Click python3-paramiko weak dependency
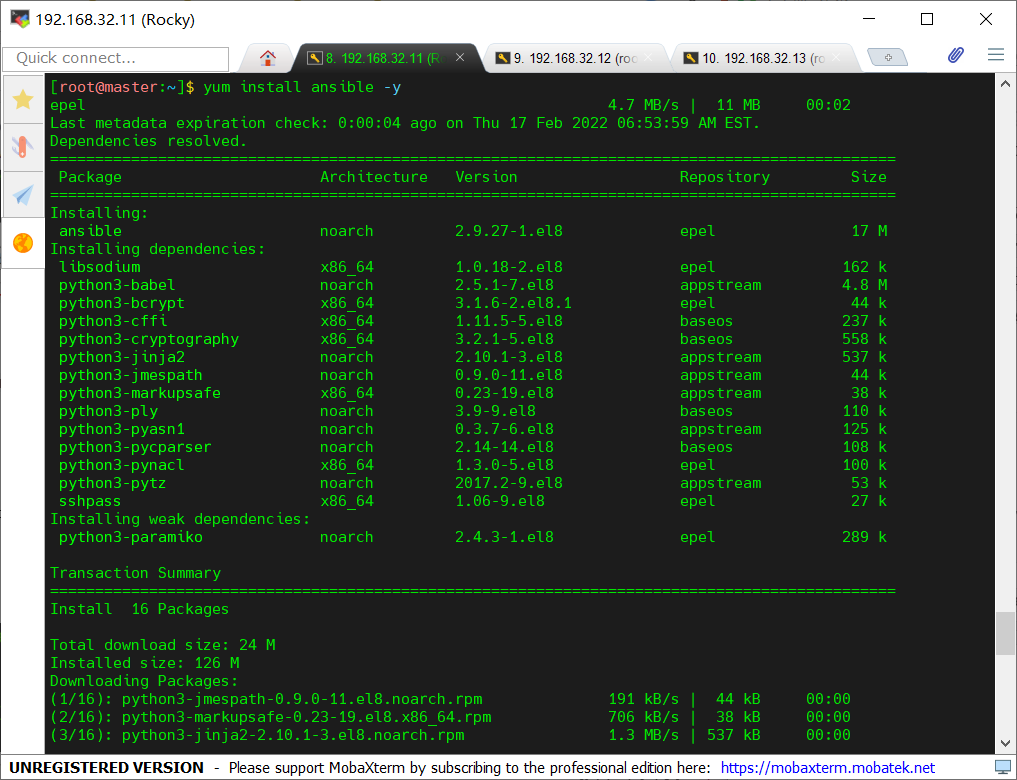This screenshot has width=1017, height=780. (130, 537)
